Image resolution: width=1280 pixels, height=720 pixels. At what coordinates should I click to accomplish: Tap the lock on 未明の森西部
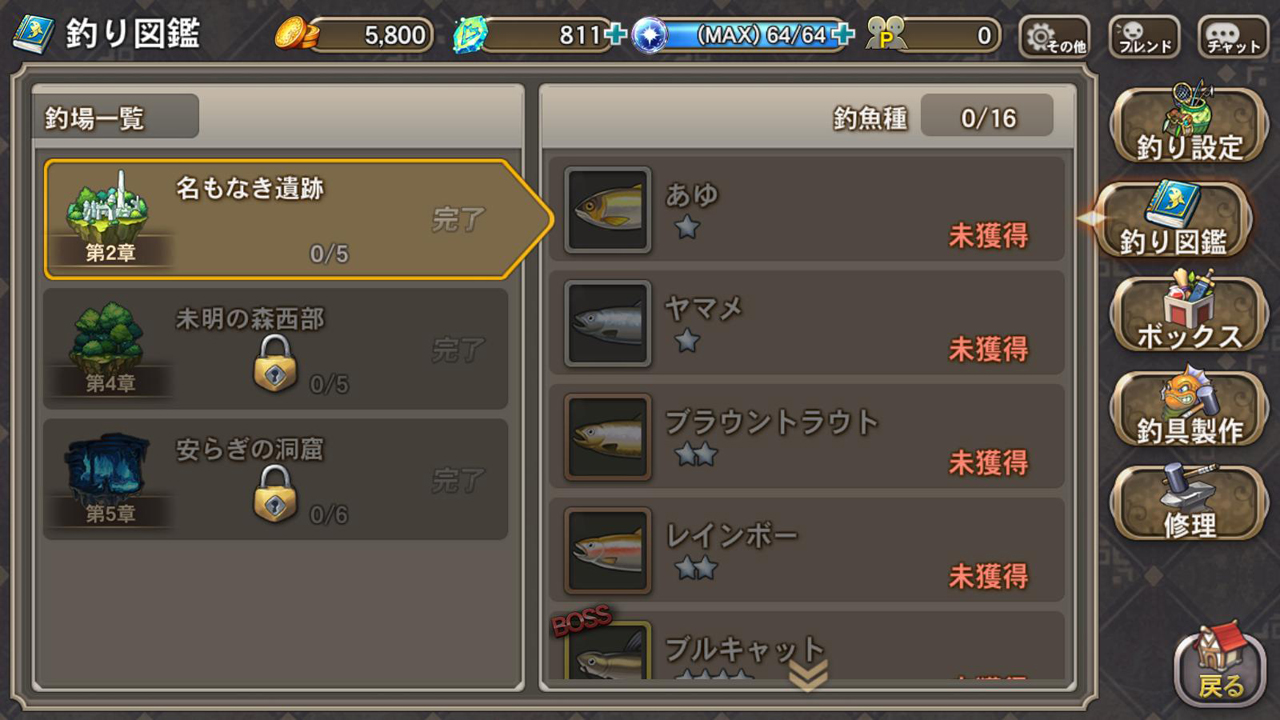coord(275,362)
